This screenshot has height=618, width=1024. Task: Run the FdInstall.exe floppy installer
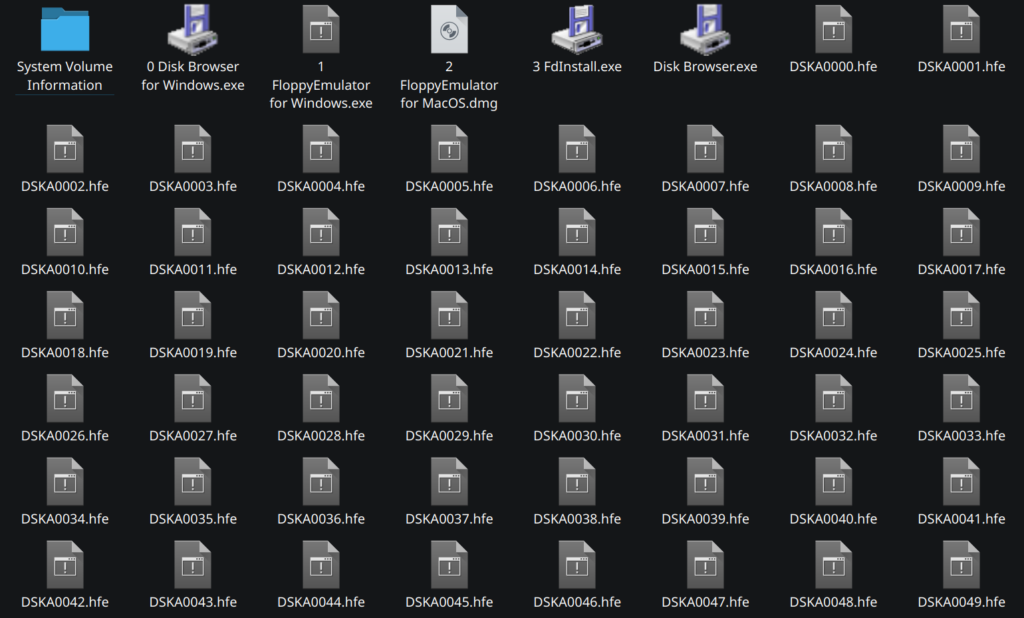576,30
